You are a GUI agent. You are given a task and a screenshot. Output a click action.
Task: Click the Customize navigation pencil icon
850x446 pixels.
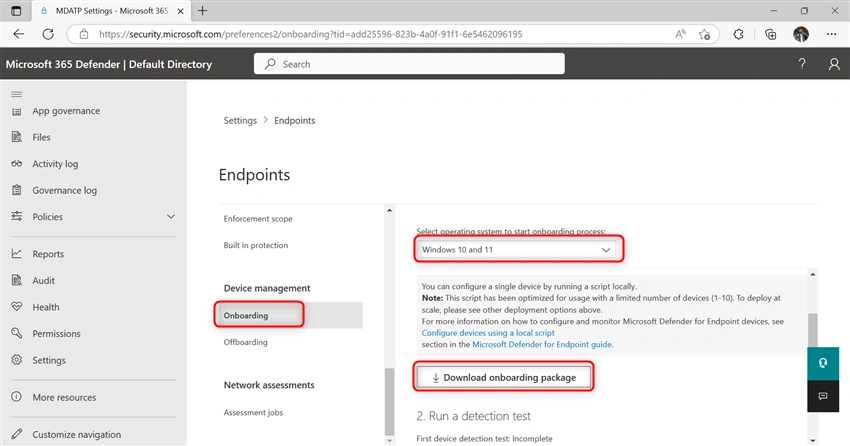click(17, 434)
